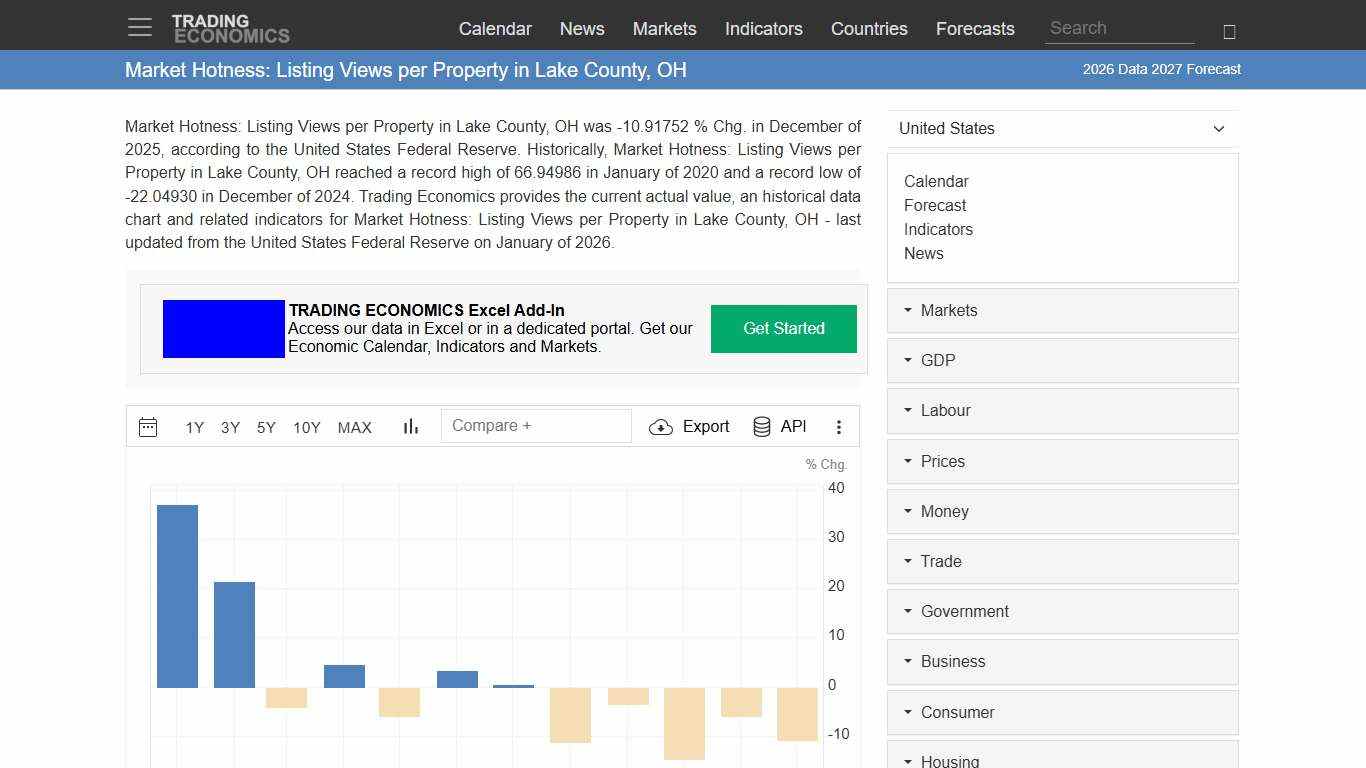Open the United States country dropdown
The image size is (1366, 768).
[x=1062, y=128]
